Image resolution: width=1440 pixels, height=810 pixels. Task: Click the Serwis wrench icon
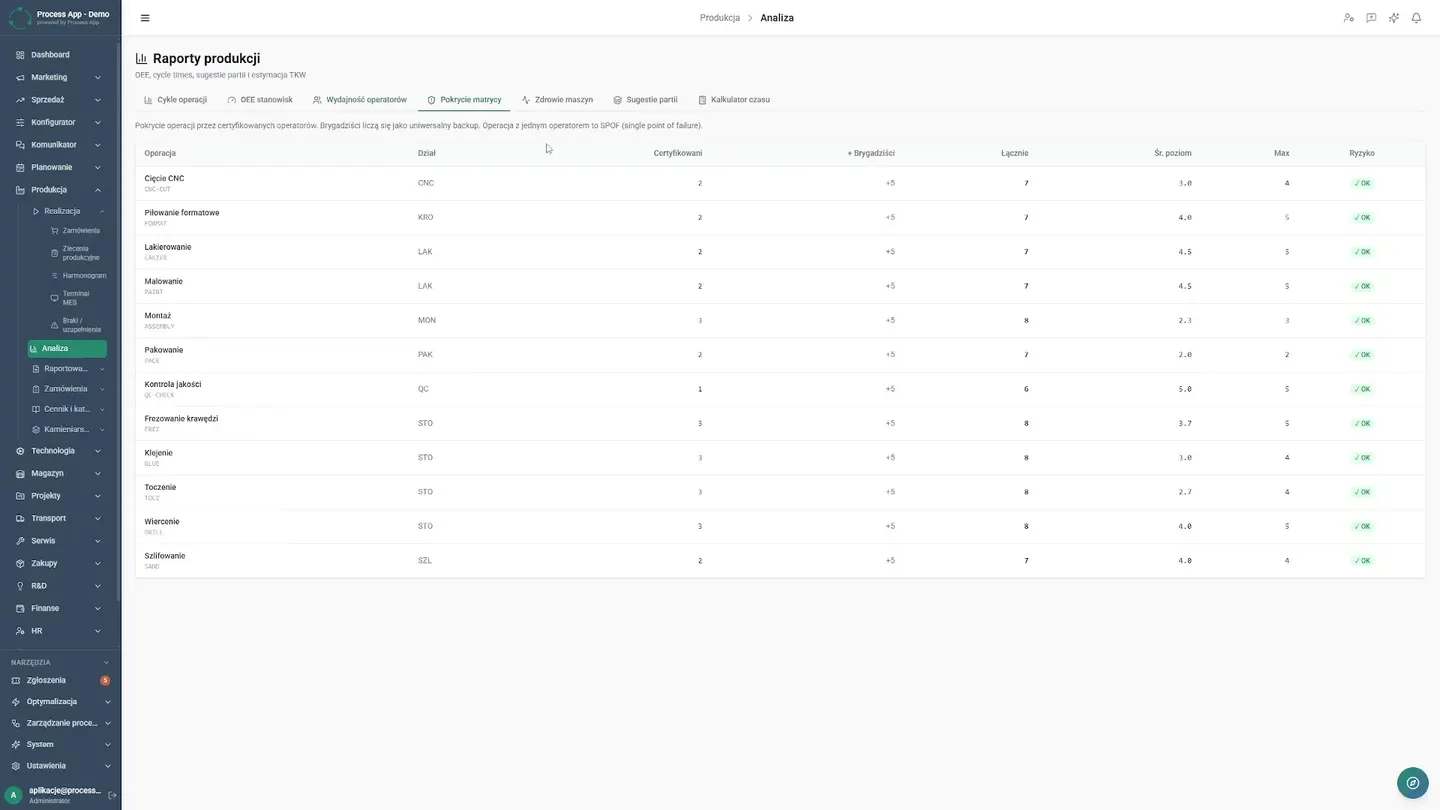[20, 541]
